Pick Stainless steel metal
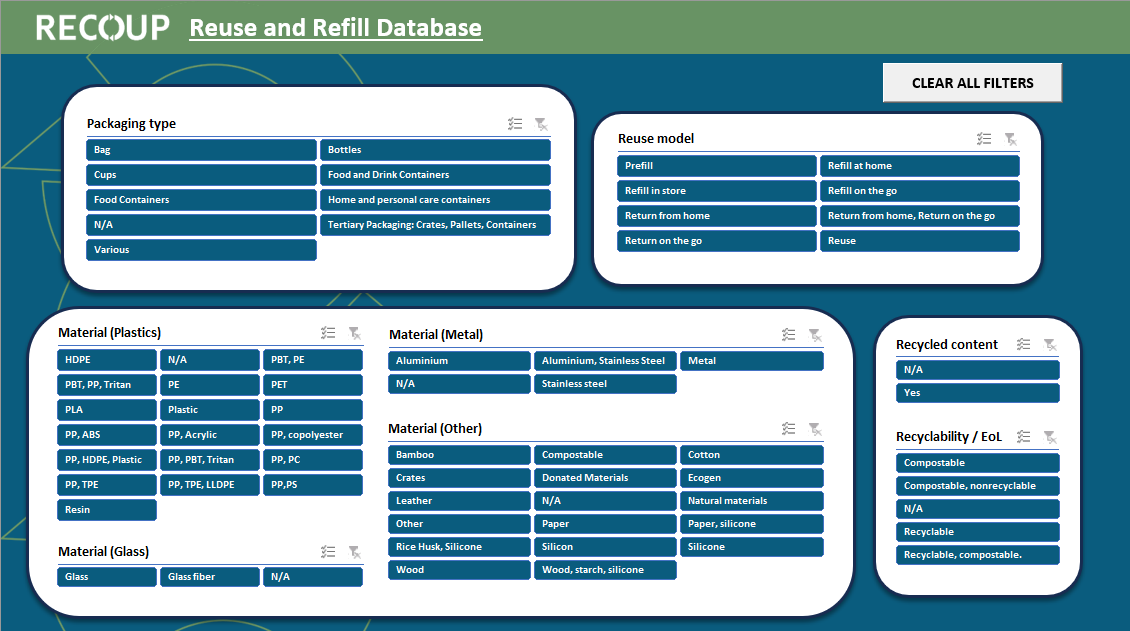 (x=605, y=384)
